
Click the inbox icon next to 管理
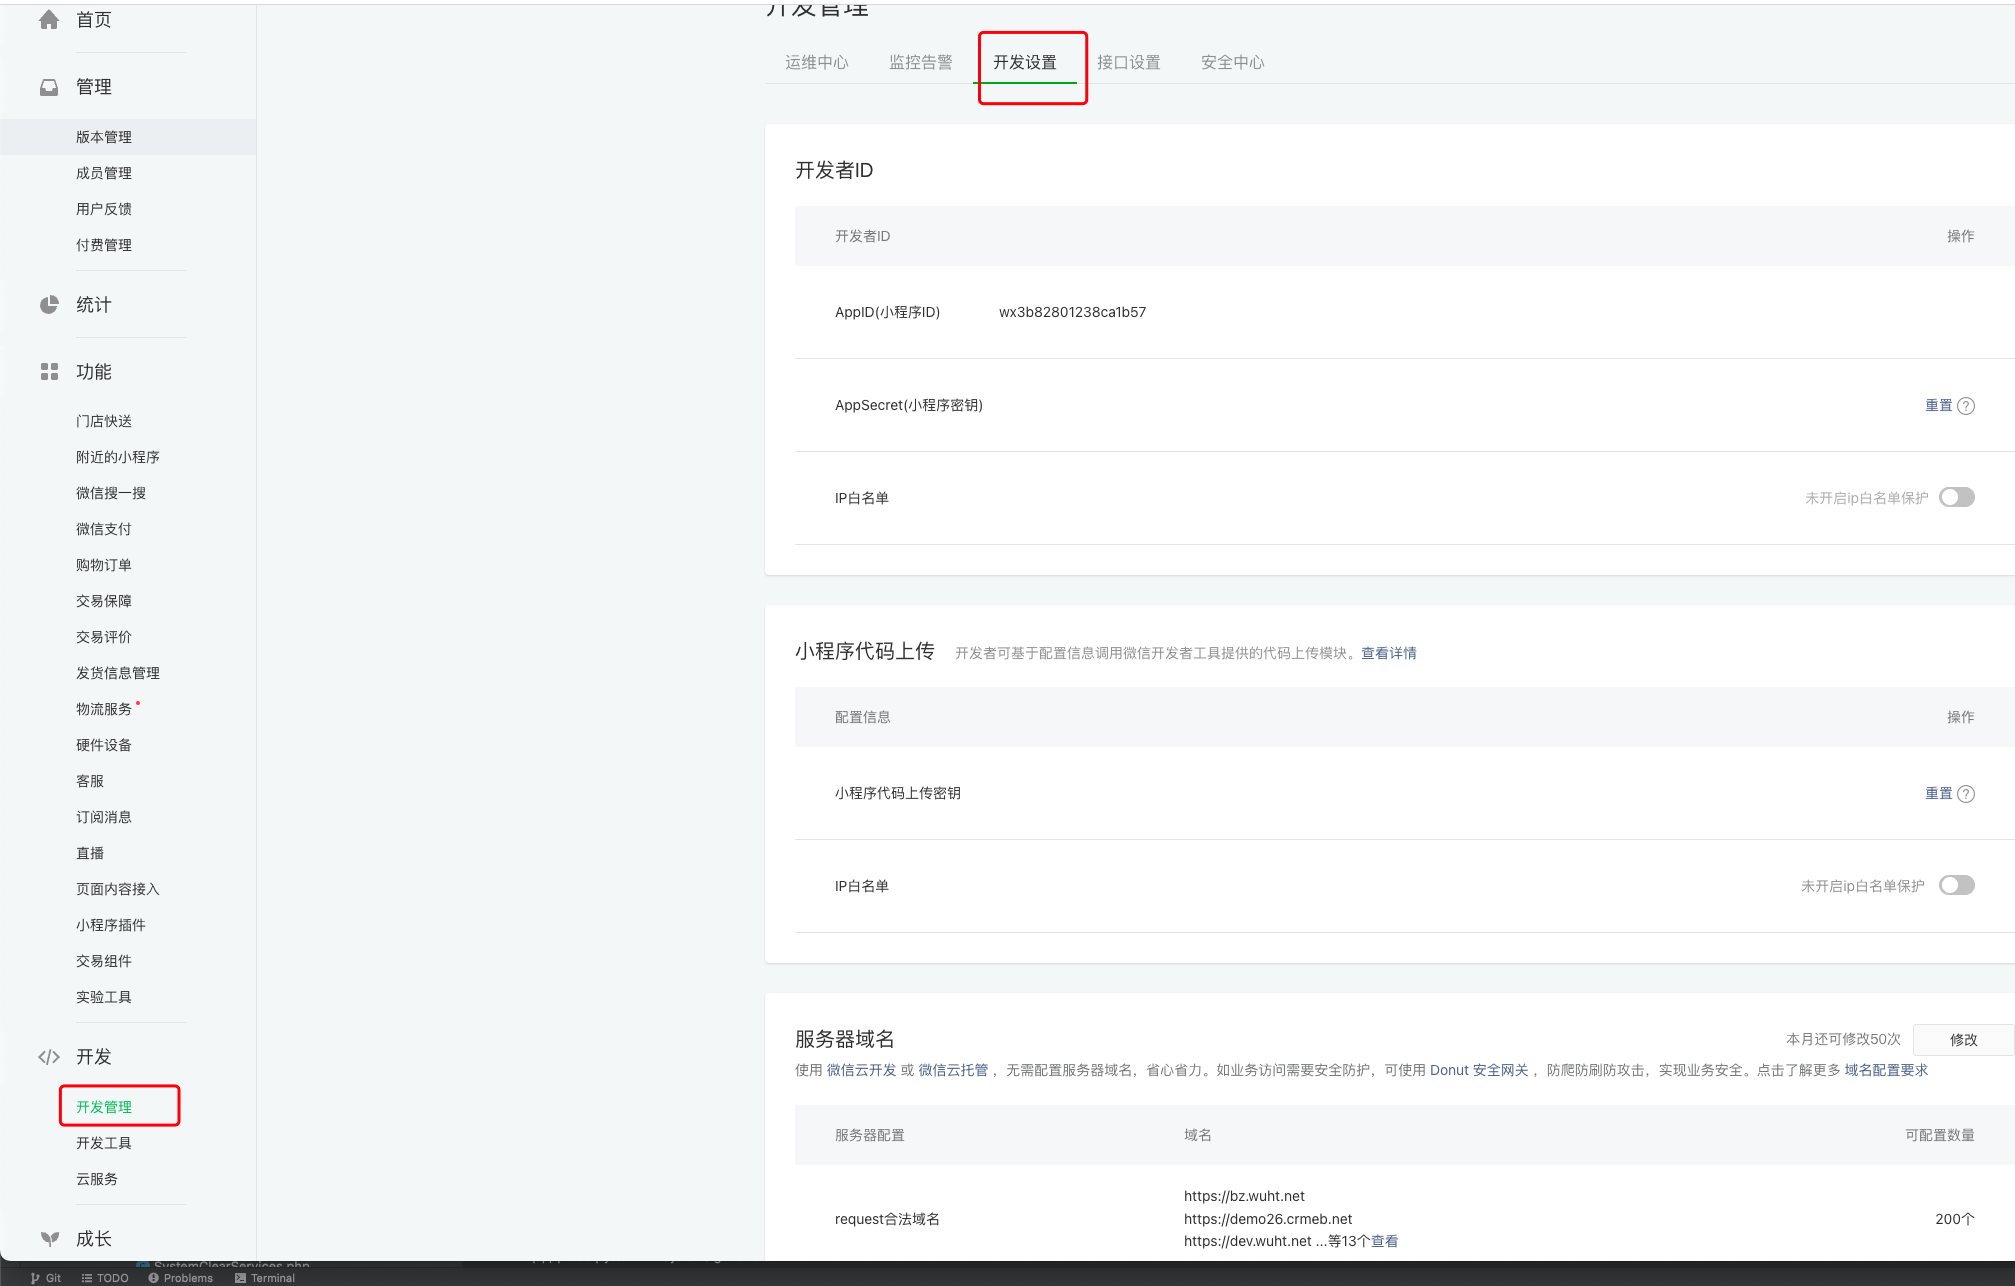pos(49,87)
